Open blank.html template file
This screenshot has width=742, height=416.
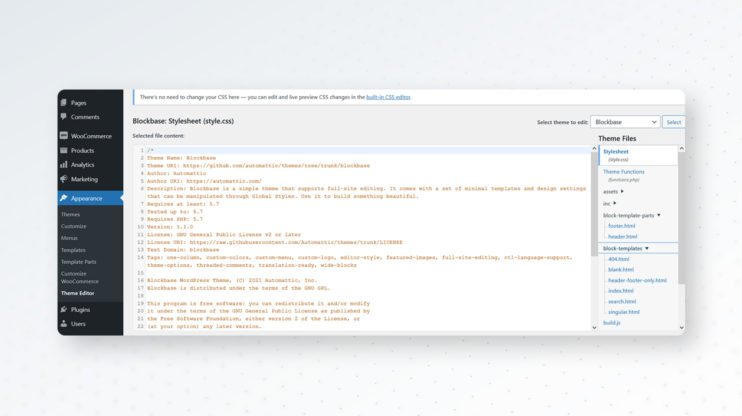point(620,269)
